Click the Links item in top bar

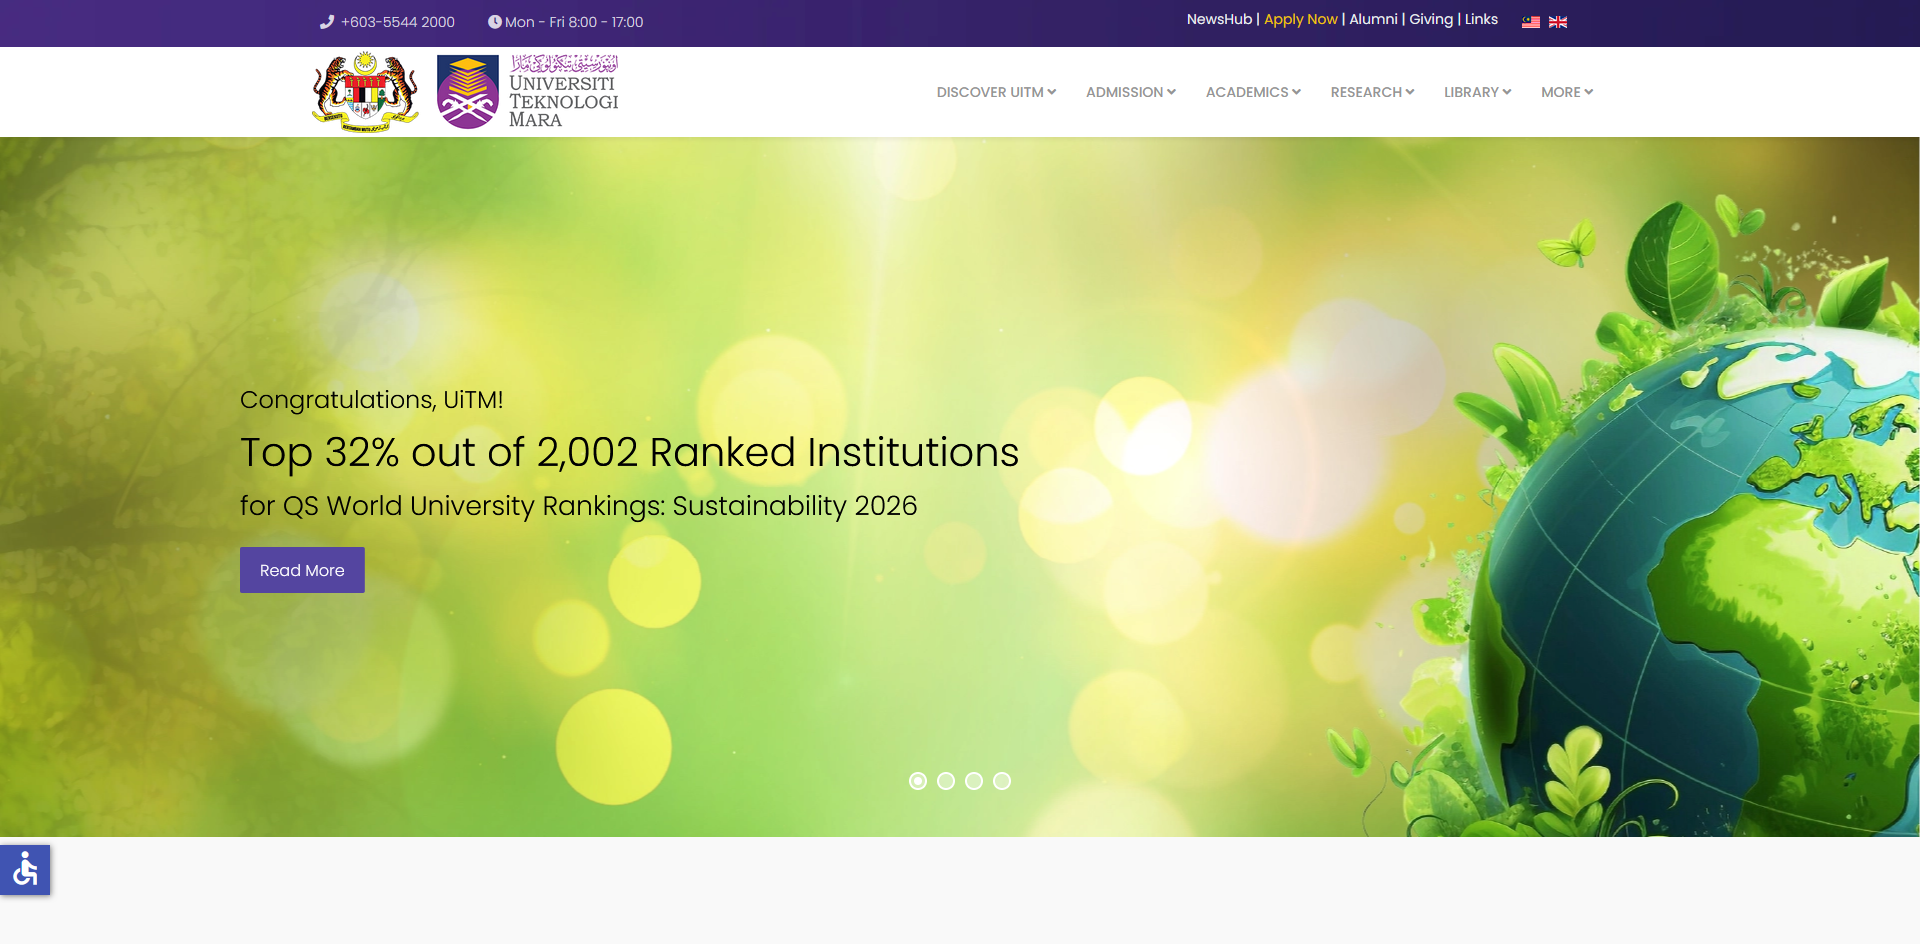(1481, 19)
